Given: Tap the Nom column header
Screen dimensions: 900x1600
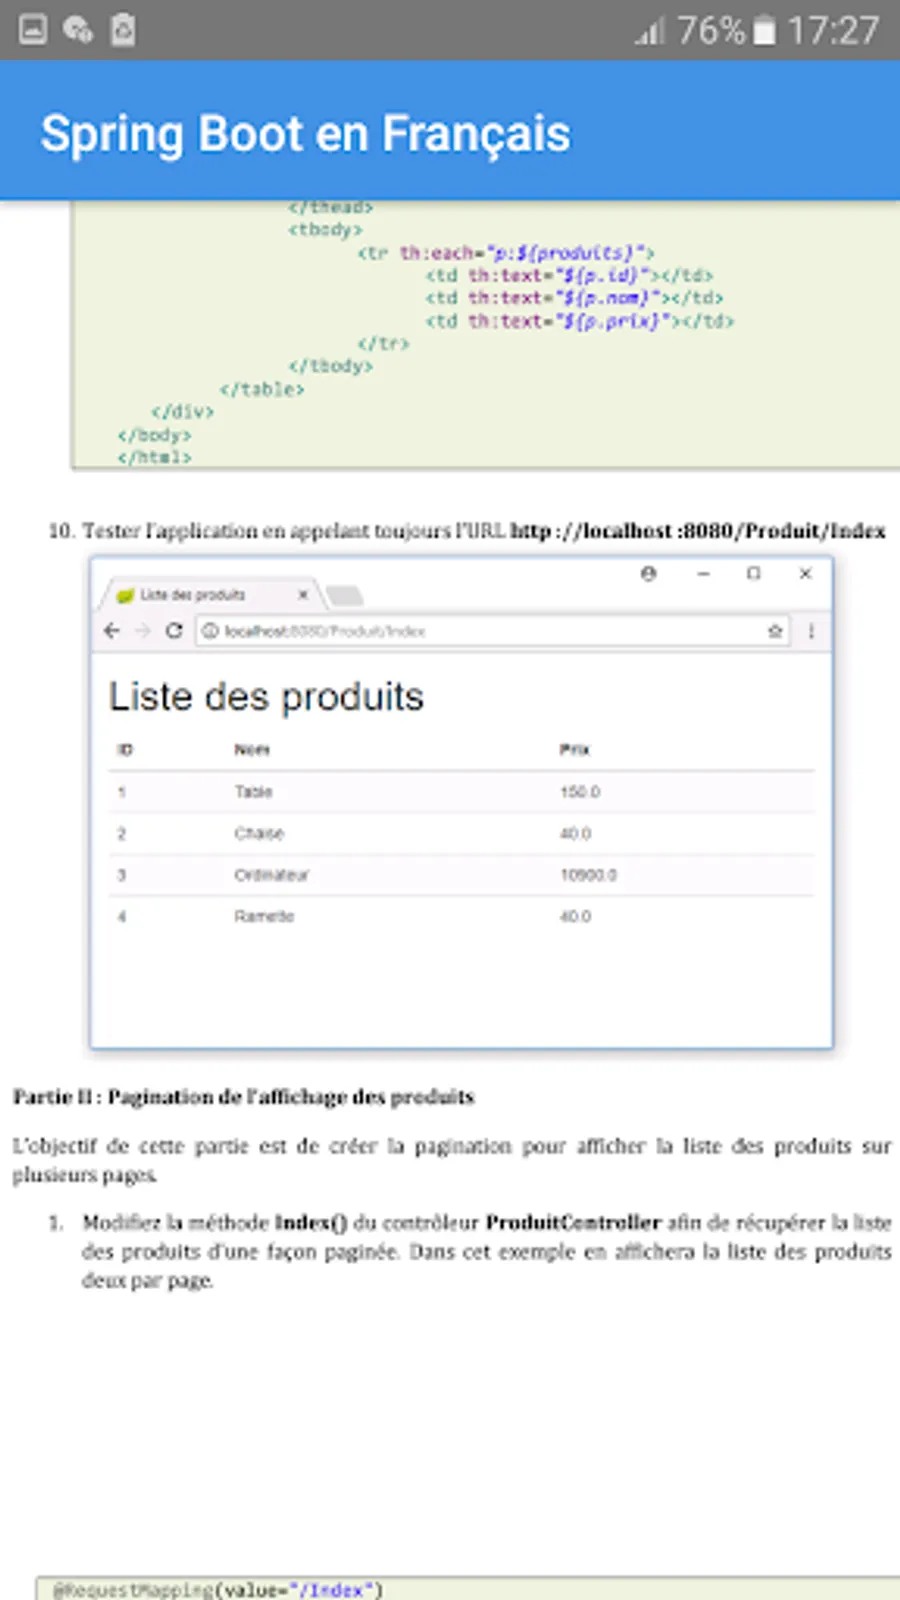Looking at the screenshot, I should pyautogui.click(x=252, y=750).
